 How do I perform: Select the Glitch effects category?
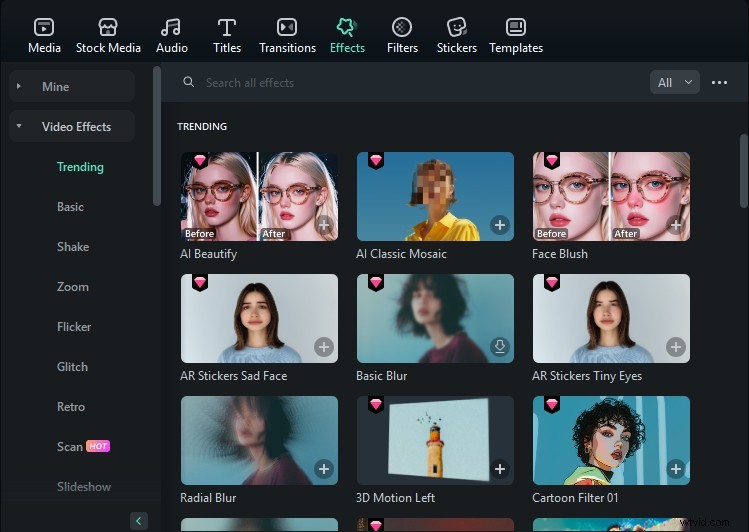72,367
